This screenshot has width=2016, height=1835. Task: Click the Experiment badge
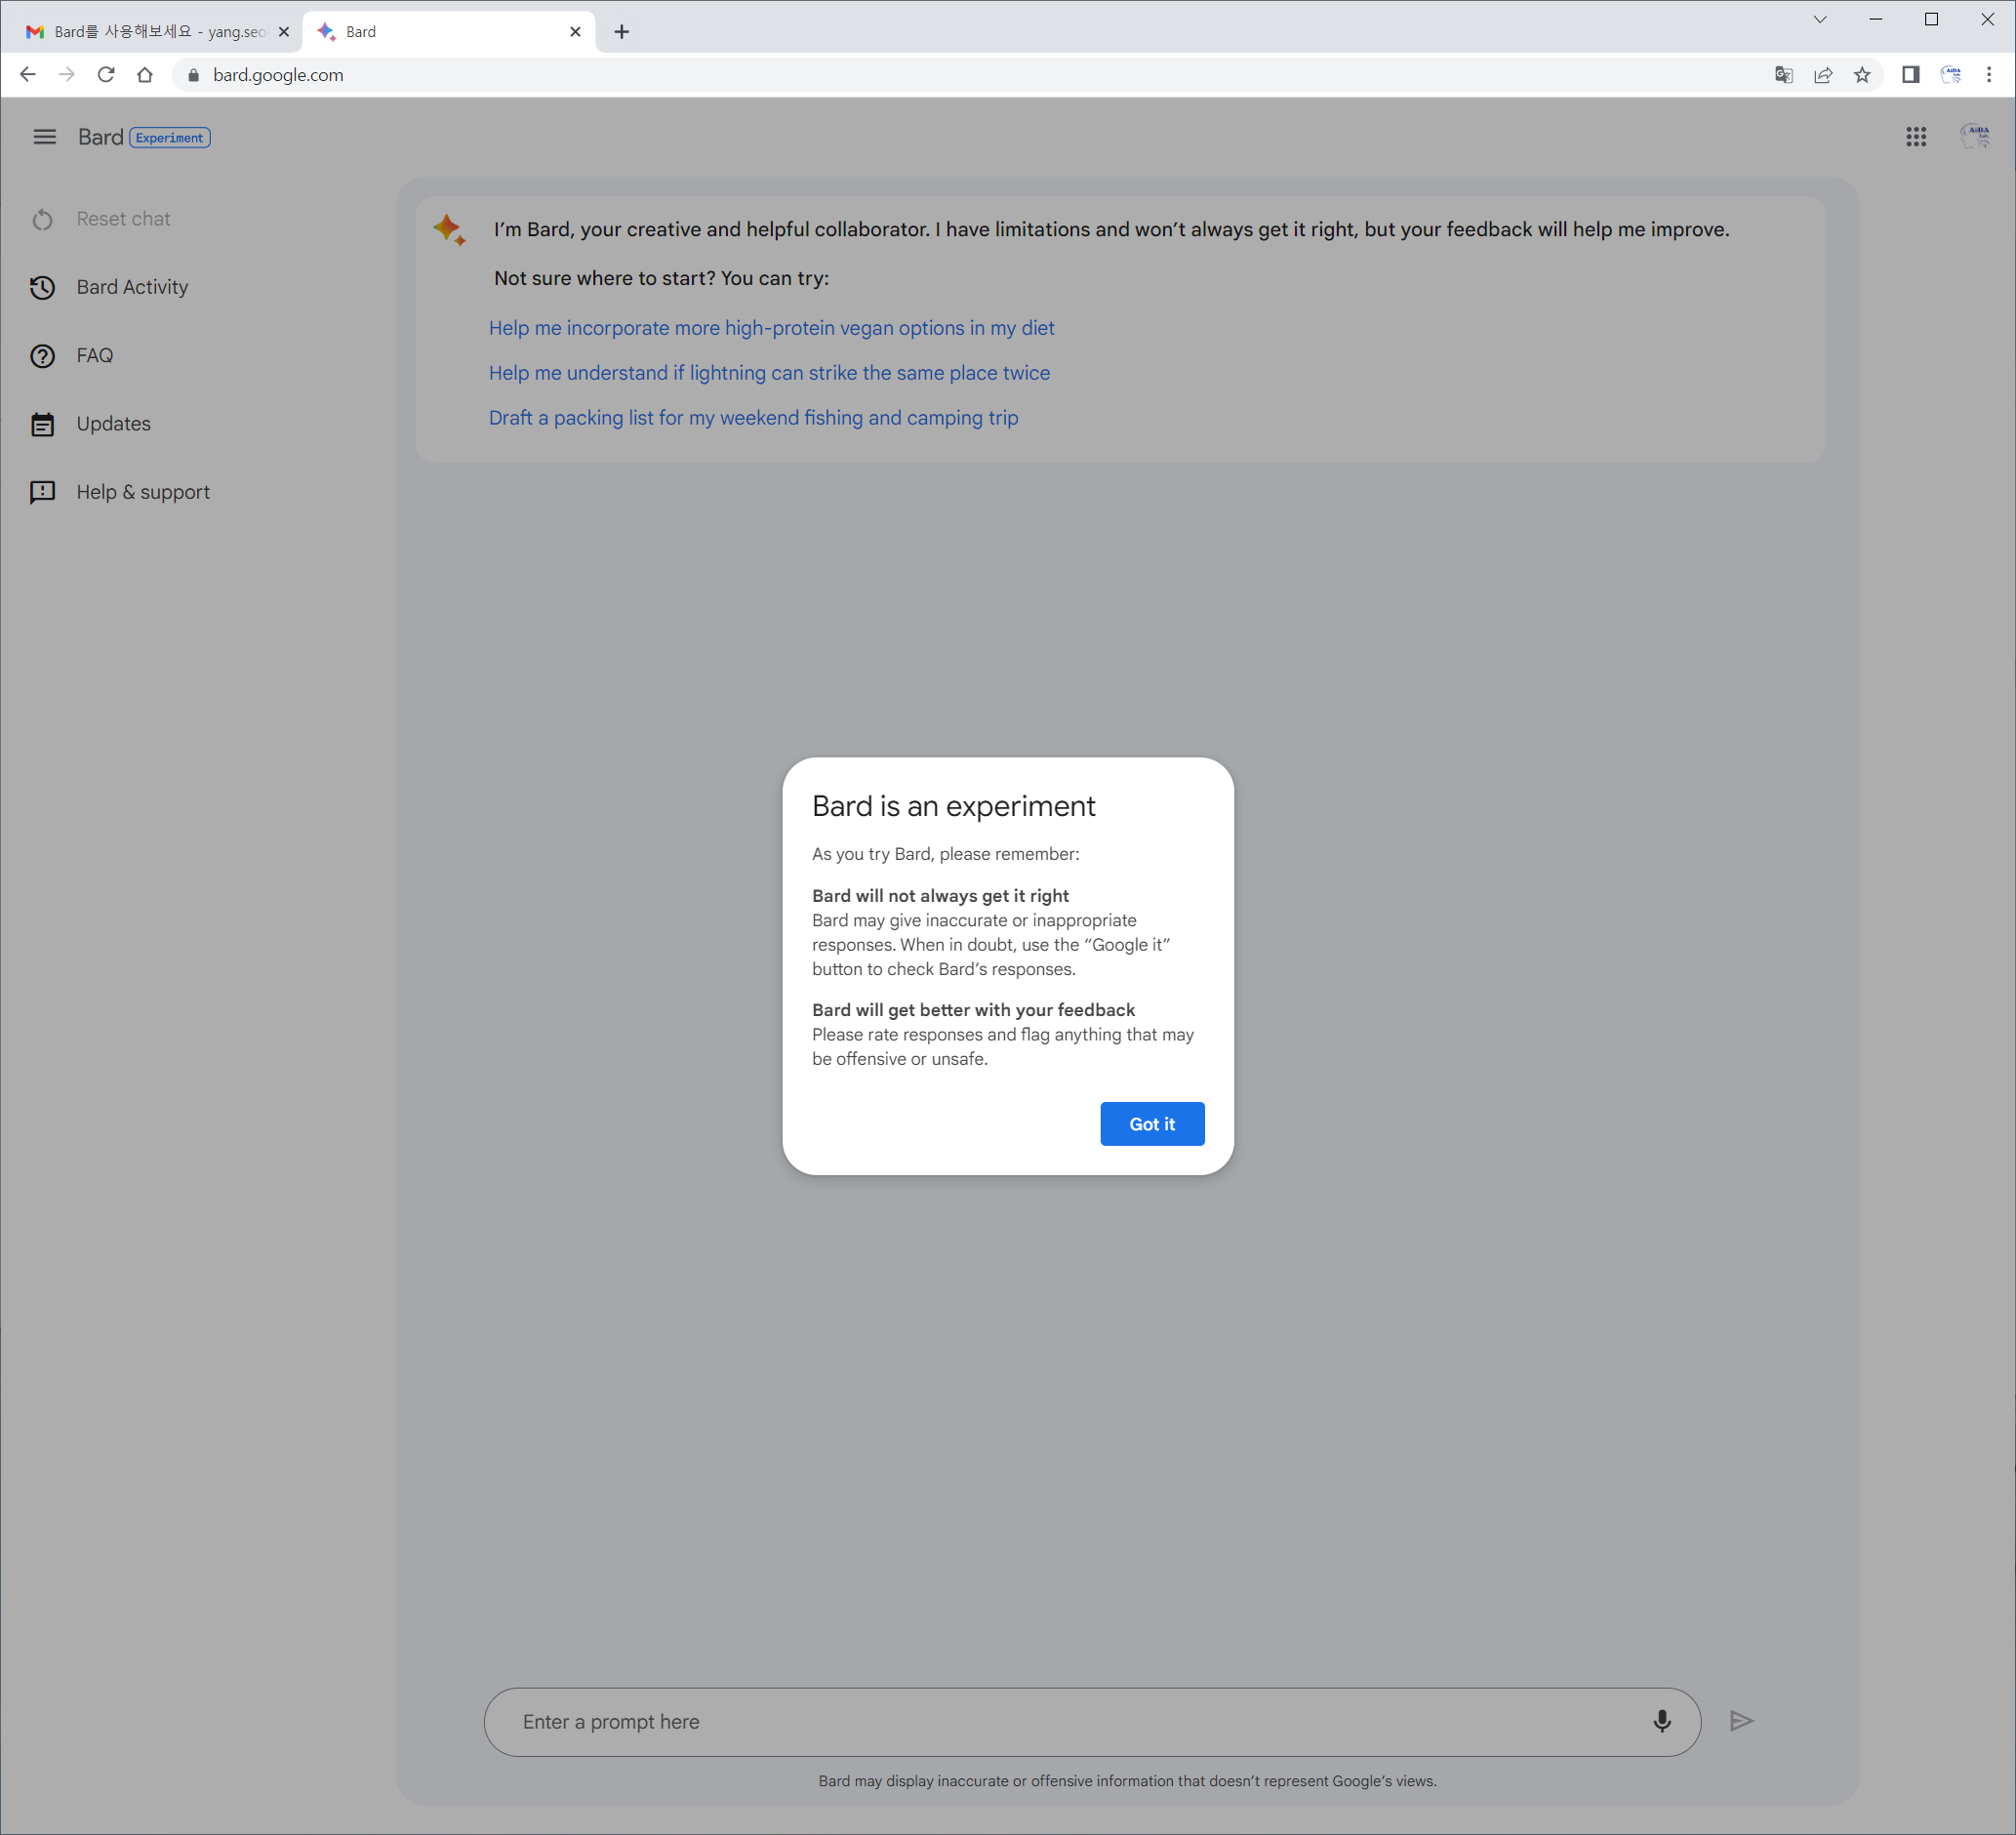(x=170, y=138)
